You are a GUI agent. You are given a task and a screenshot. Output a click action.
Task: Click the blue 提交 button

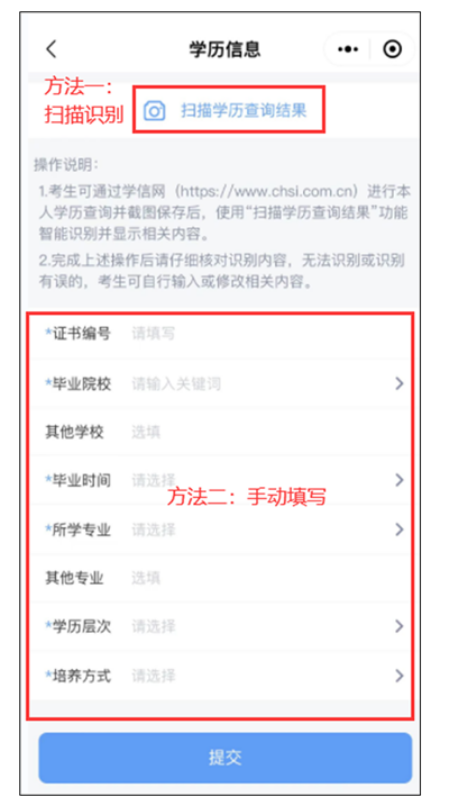225,758
